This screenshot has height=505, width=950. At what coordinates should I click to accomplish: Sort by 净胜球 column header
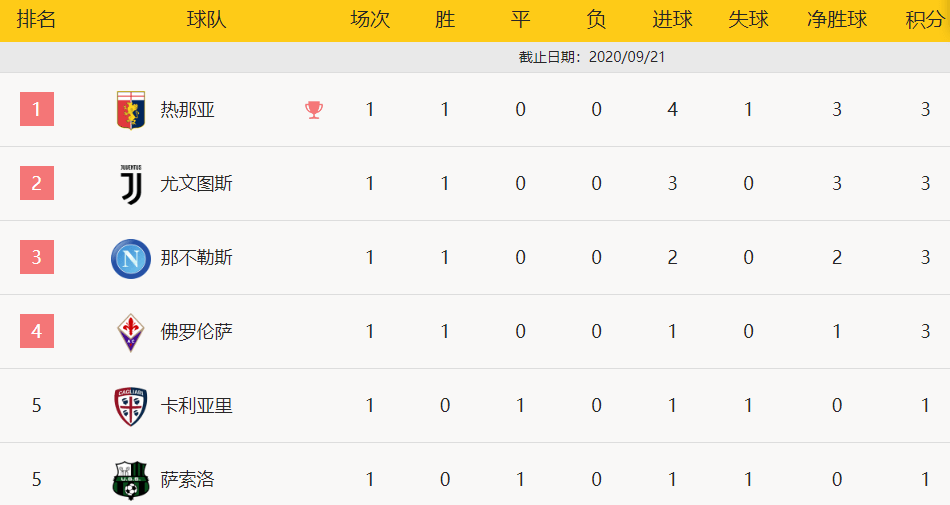(x=837, y=19)
